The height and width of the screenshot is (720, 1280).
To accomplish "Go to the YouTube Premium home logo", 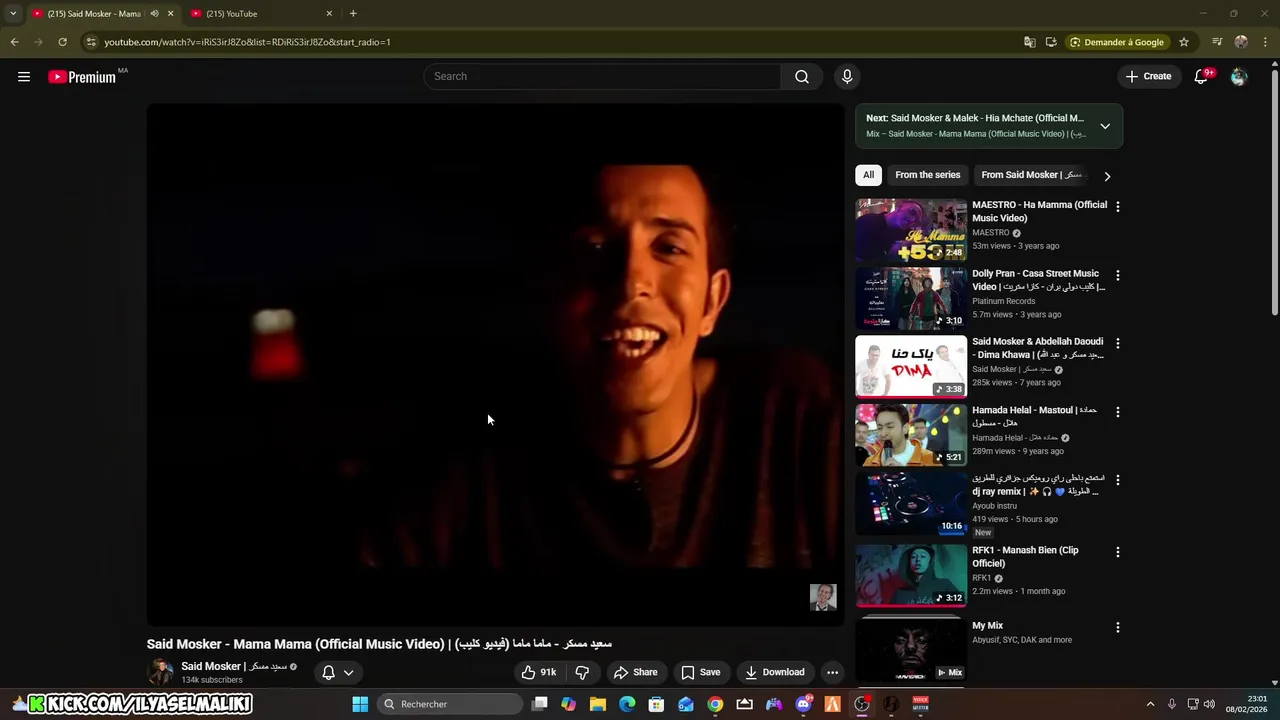I will [83, 77].
